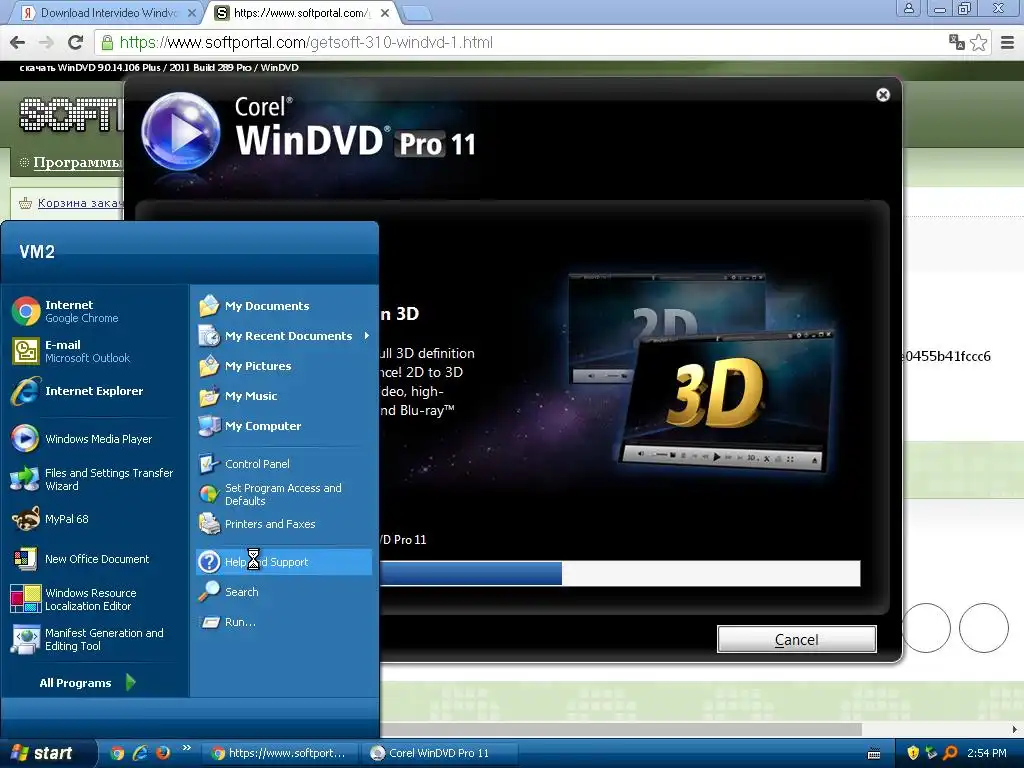
Task: Open Search from Start menu
Action: 283,592
